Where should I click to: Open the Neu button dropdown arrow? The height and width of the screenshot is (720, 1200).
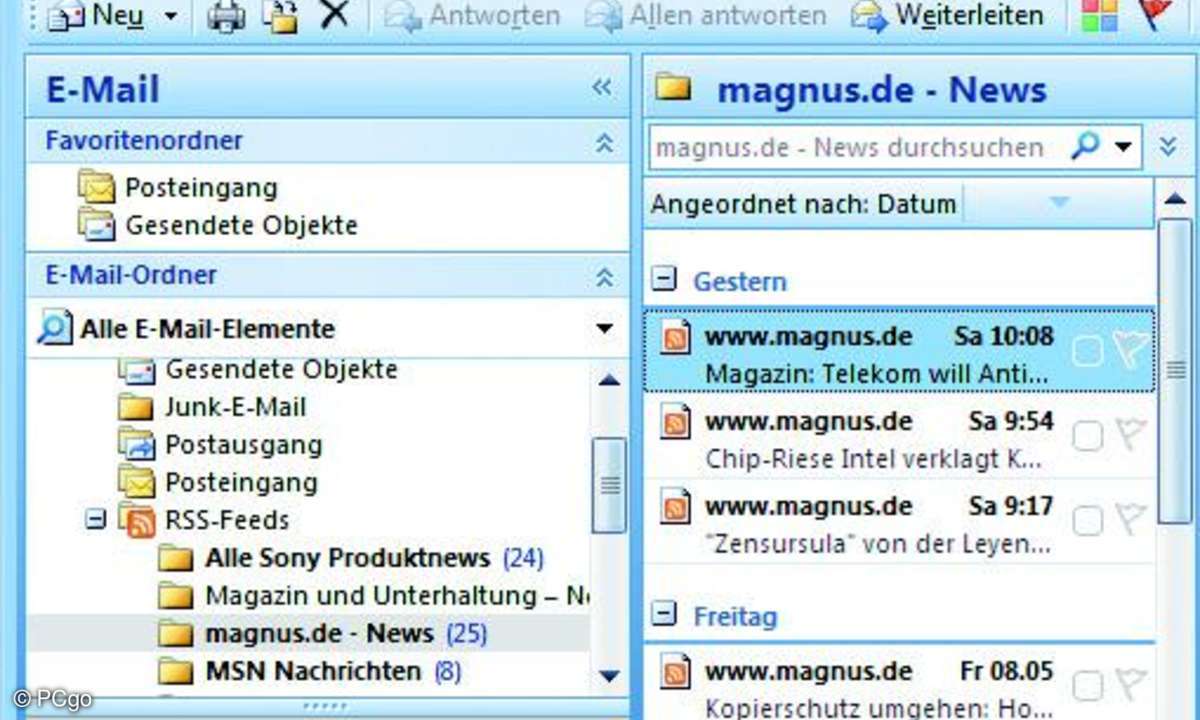click(170, 16)
